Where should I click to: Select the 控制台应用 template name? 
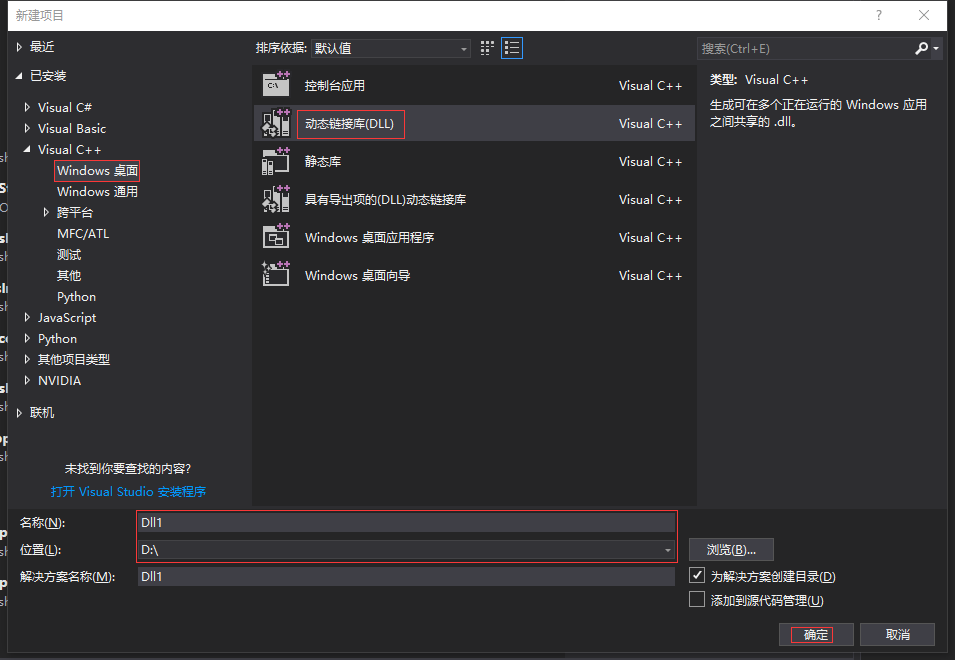334,85
